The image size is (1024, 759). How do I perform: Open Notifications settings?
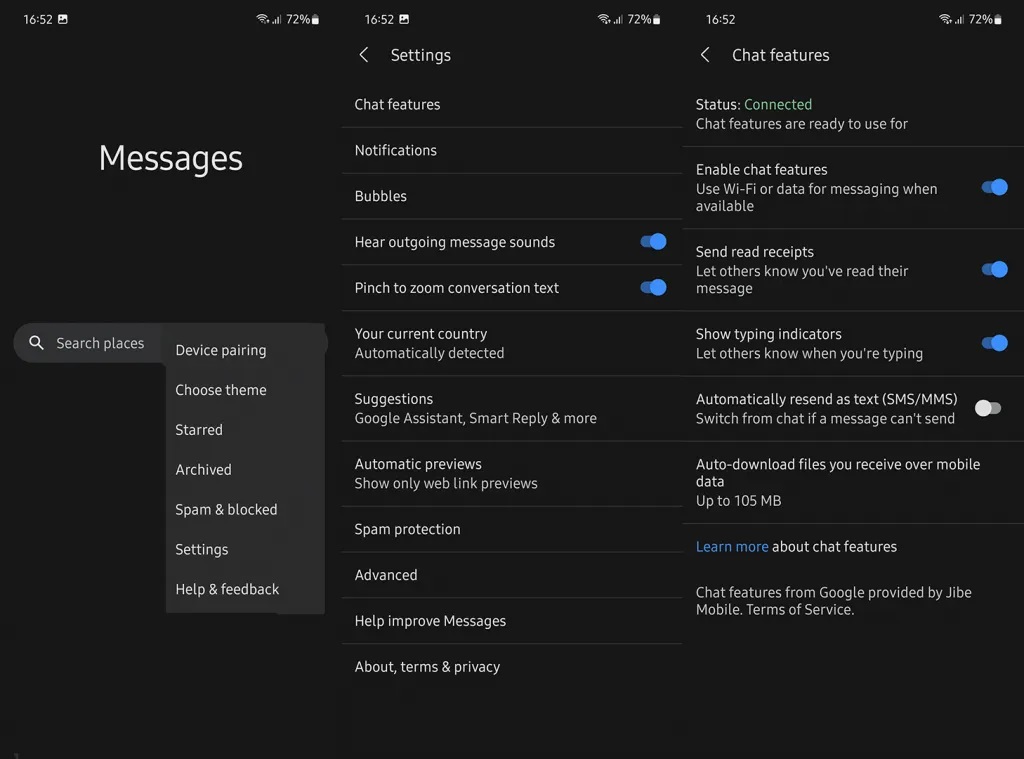click(511, 150)
